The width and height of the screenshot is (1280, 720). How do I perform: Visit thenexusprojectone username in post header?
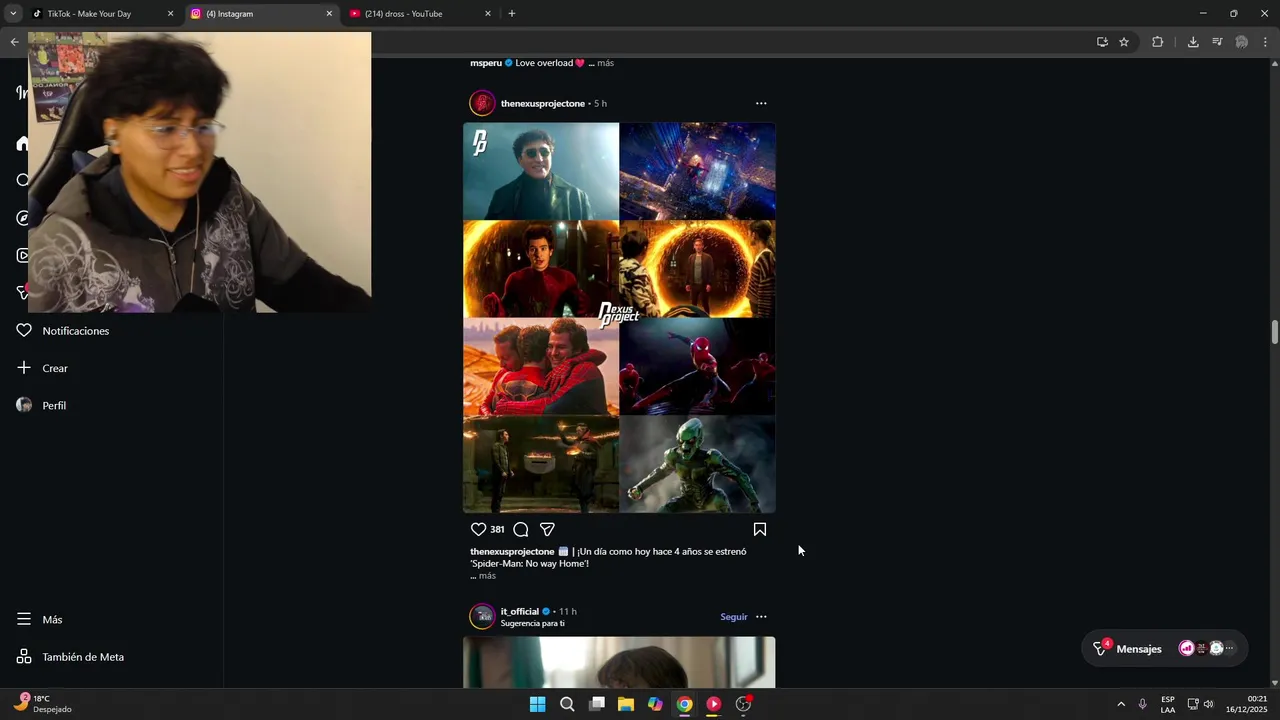pyautogui.click(x=543, y=103)
